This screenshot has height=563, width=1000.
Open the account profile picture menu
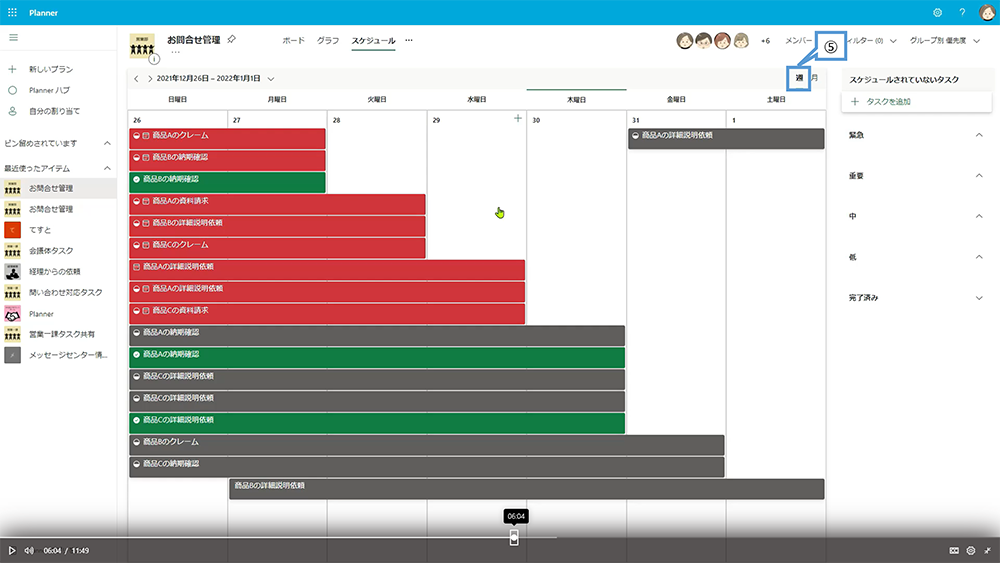coord(987,12)
